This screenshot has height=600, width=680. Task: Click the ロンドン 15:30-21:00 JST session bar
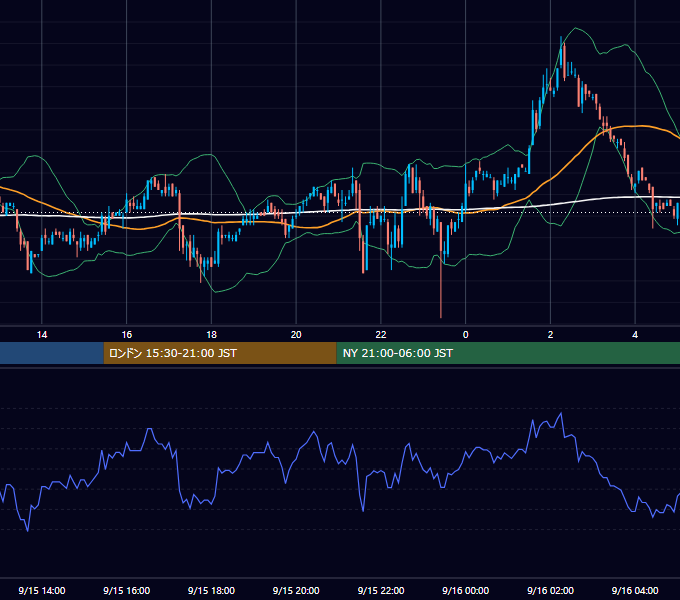(x=220, y=353)
